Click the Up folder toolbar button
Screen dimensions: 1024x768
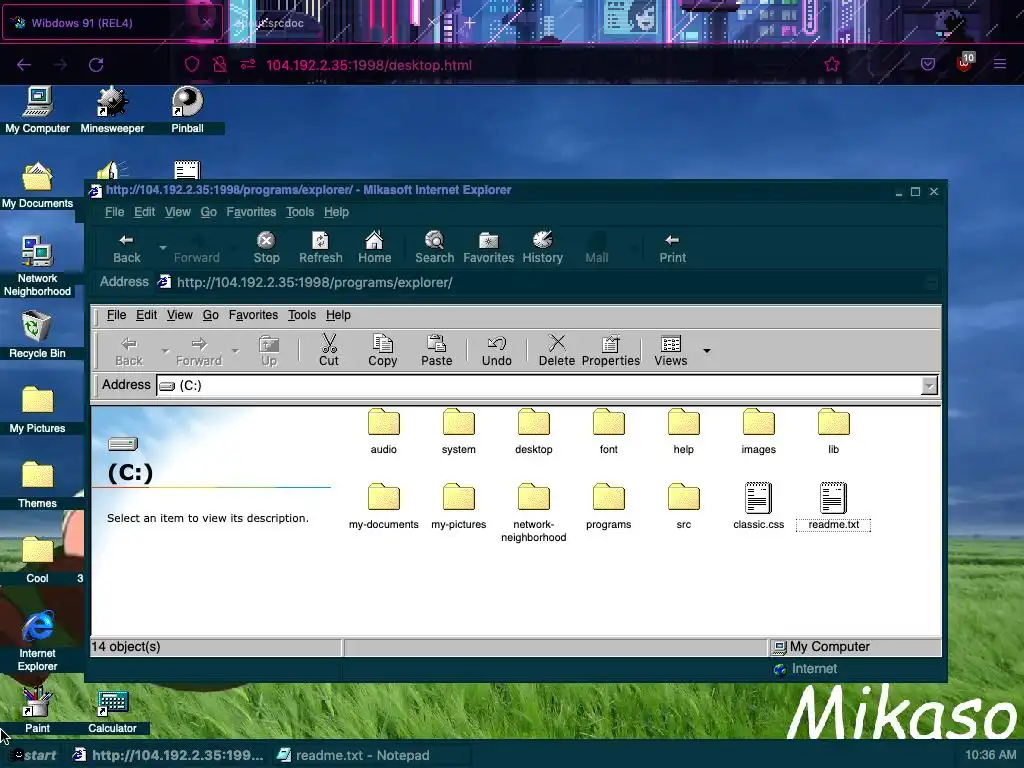point(269,350)
